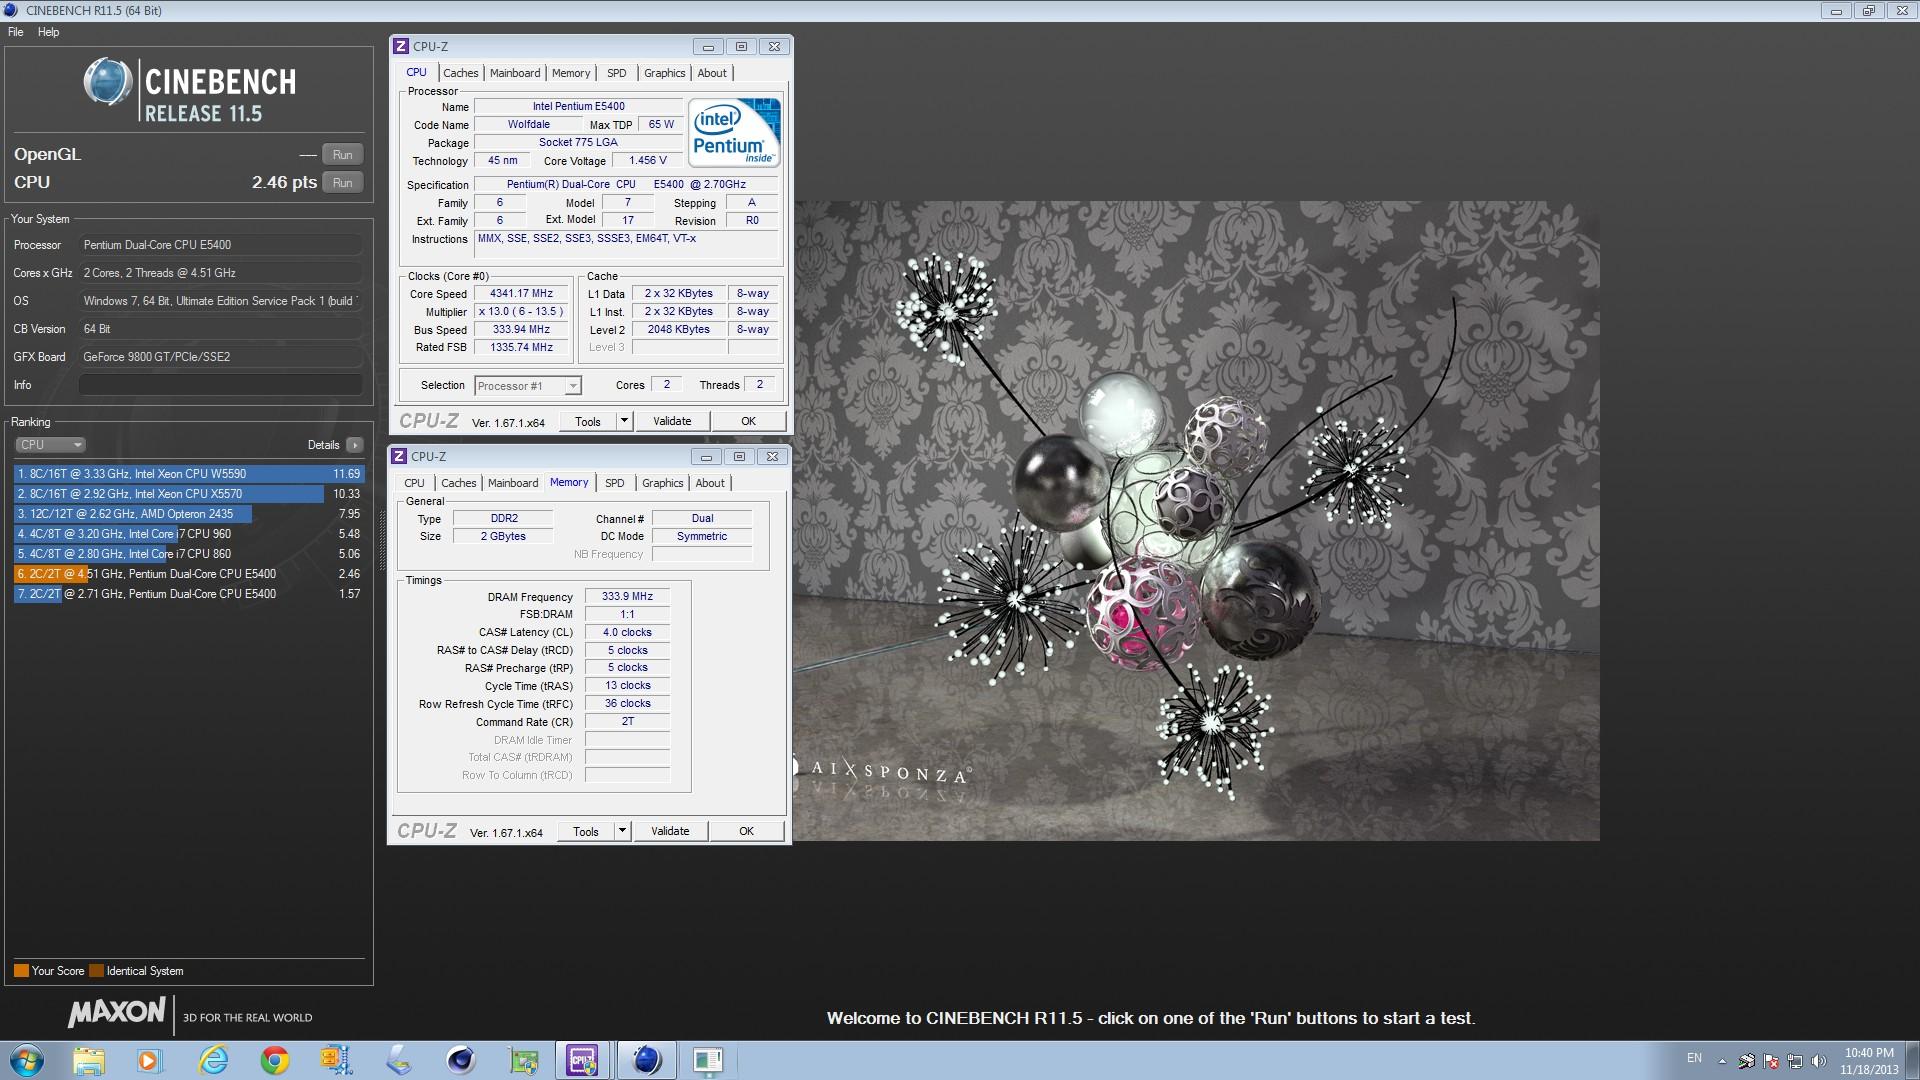This screenshot has width=1920, height=1080.
Task: Switch to Graphics tab in upper CPU-Z window
Action: 665,73
